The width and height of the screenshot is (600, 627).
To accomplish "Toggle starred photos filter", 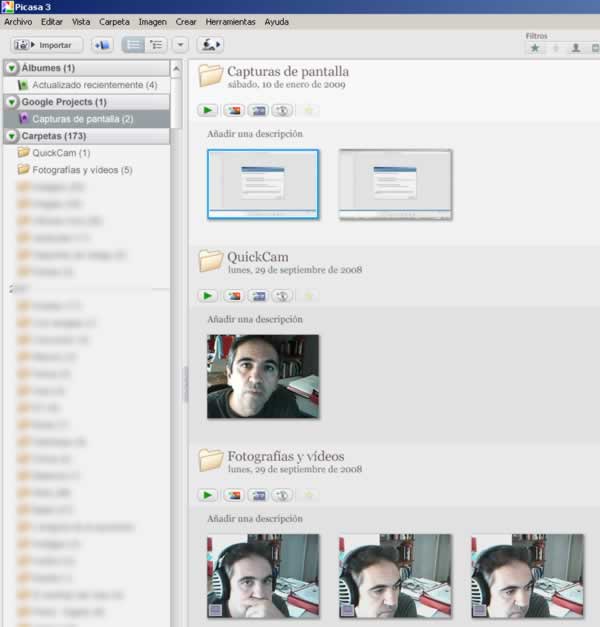I will tap(535, 48).
